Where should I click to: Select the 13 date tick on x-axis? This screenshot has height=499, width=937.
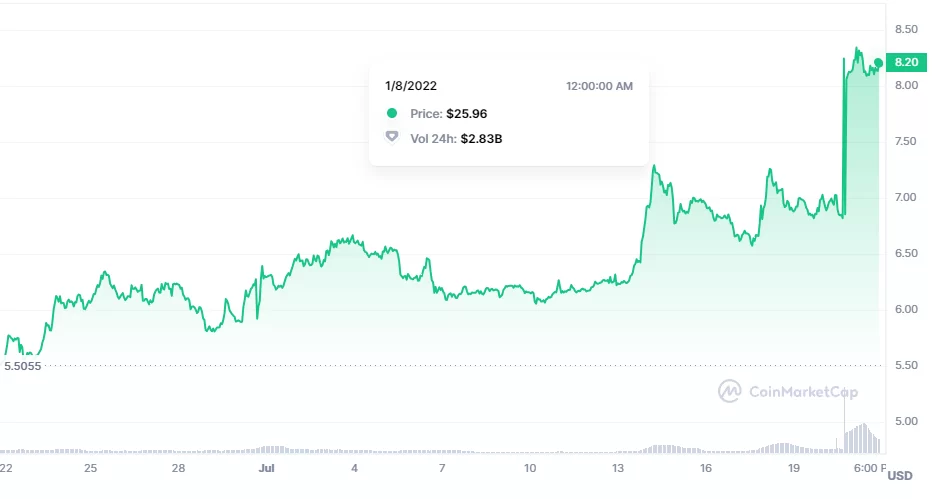[618, 468]
